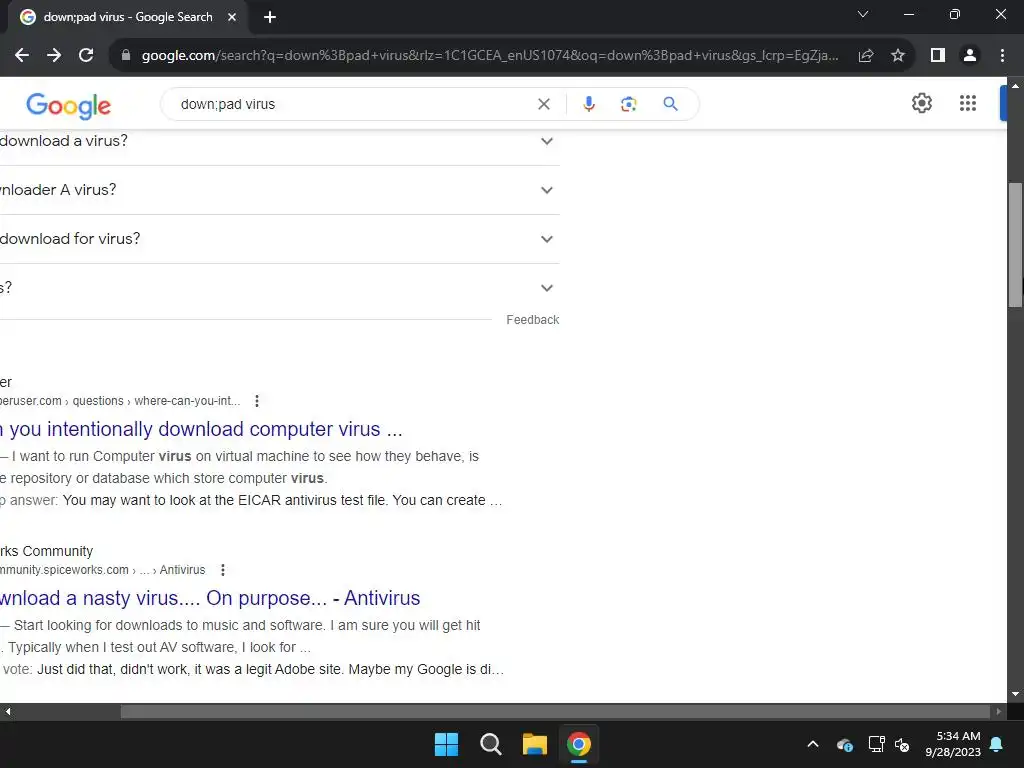
Task: Open OneDrive cloud tray icon
Action: tap(844, 744)
